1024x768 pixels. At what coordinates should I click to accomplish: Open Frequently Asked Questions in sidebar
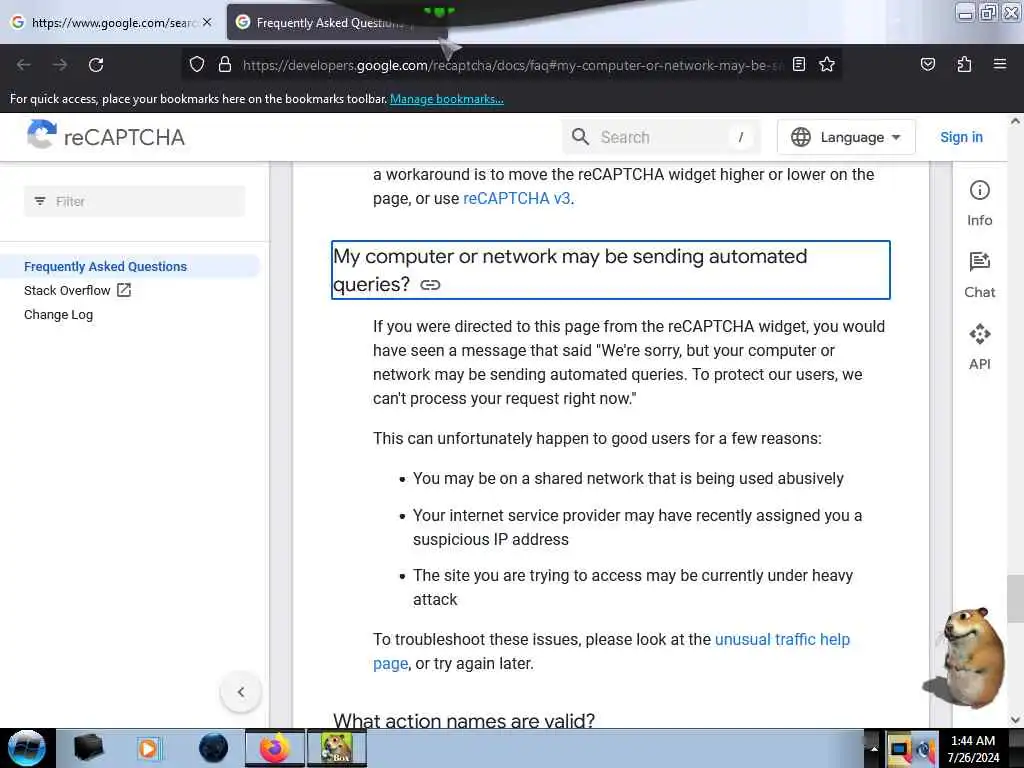(105, 266)
